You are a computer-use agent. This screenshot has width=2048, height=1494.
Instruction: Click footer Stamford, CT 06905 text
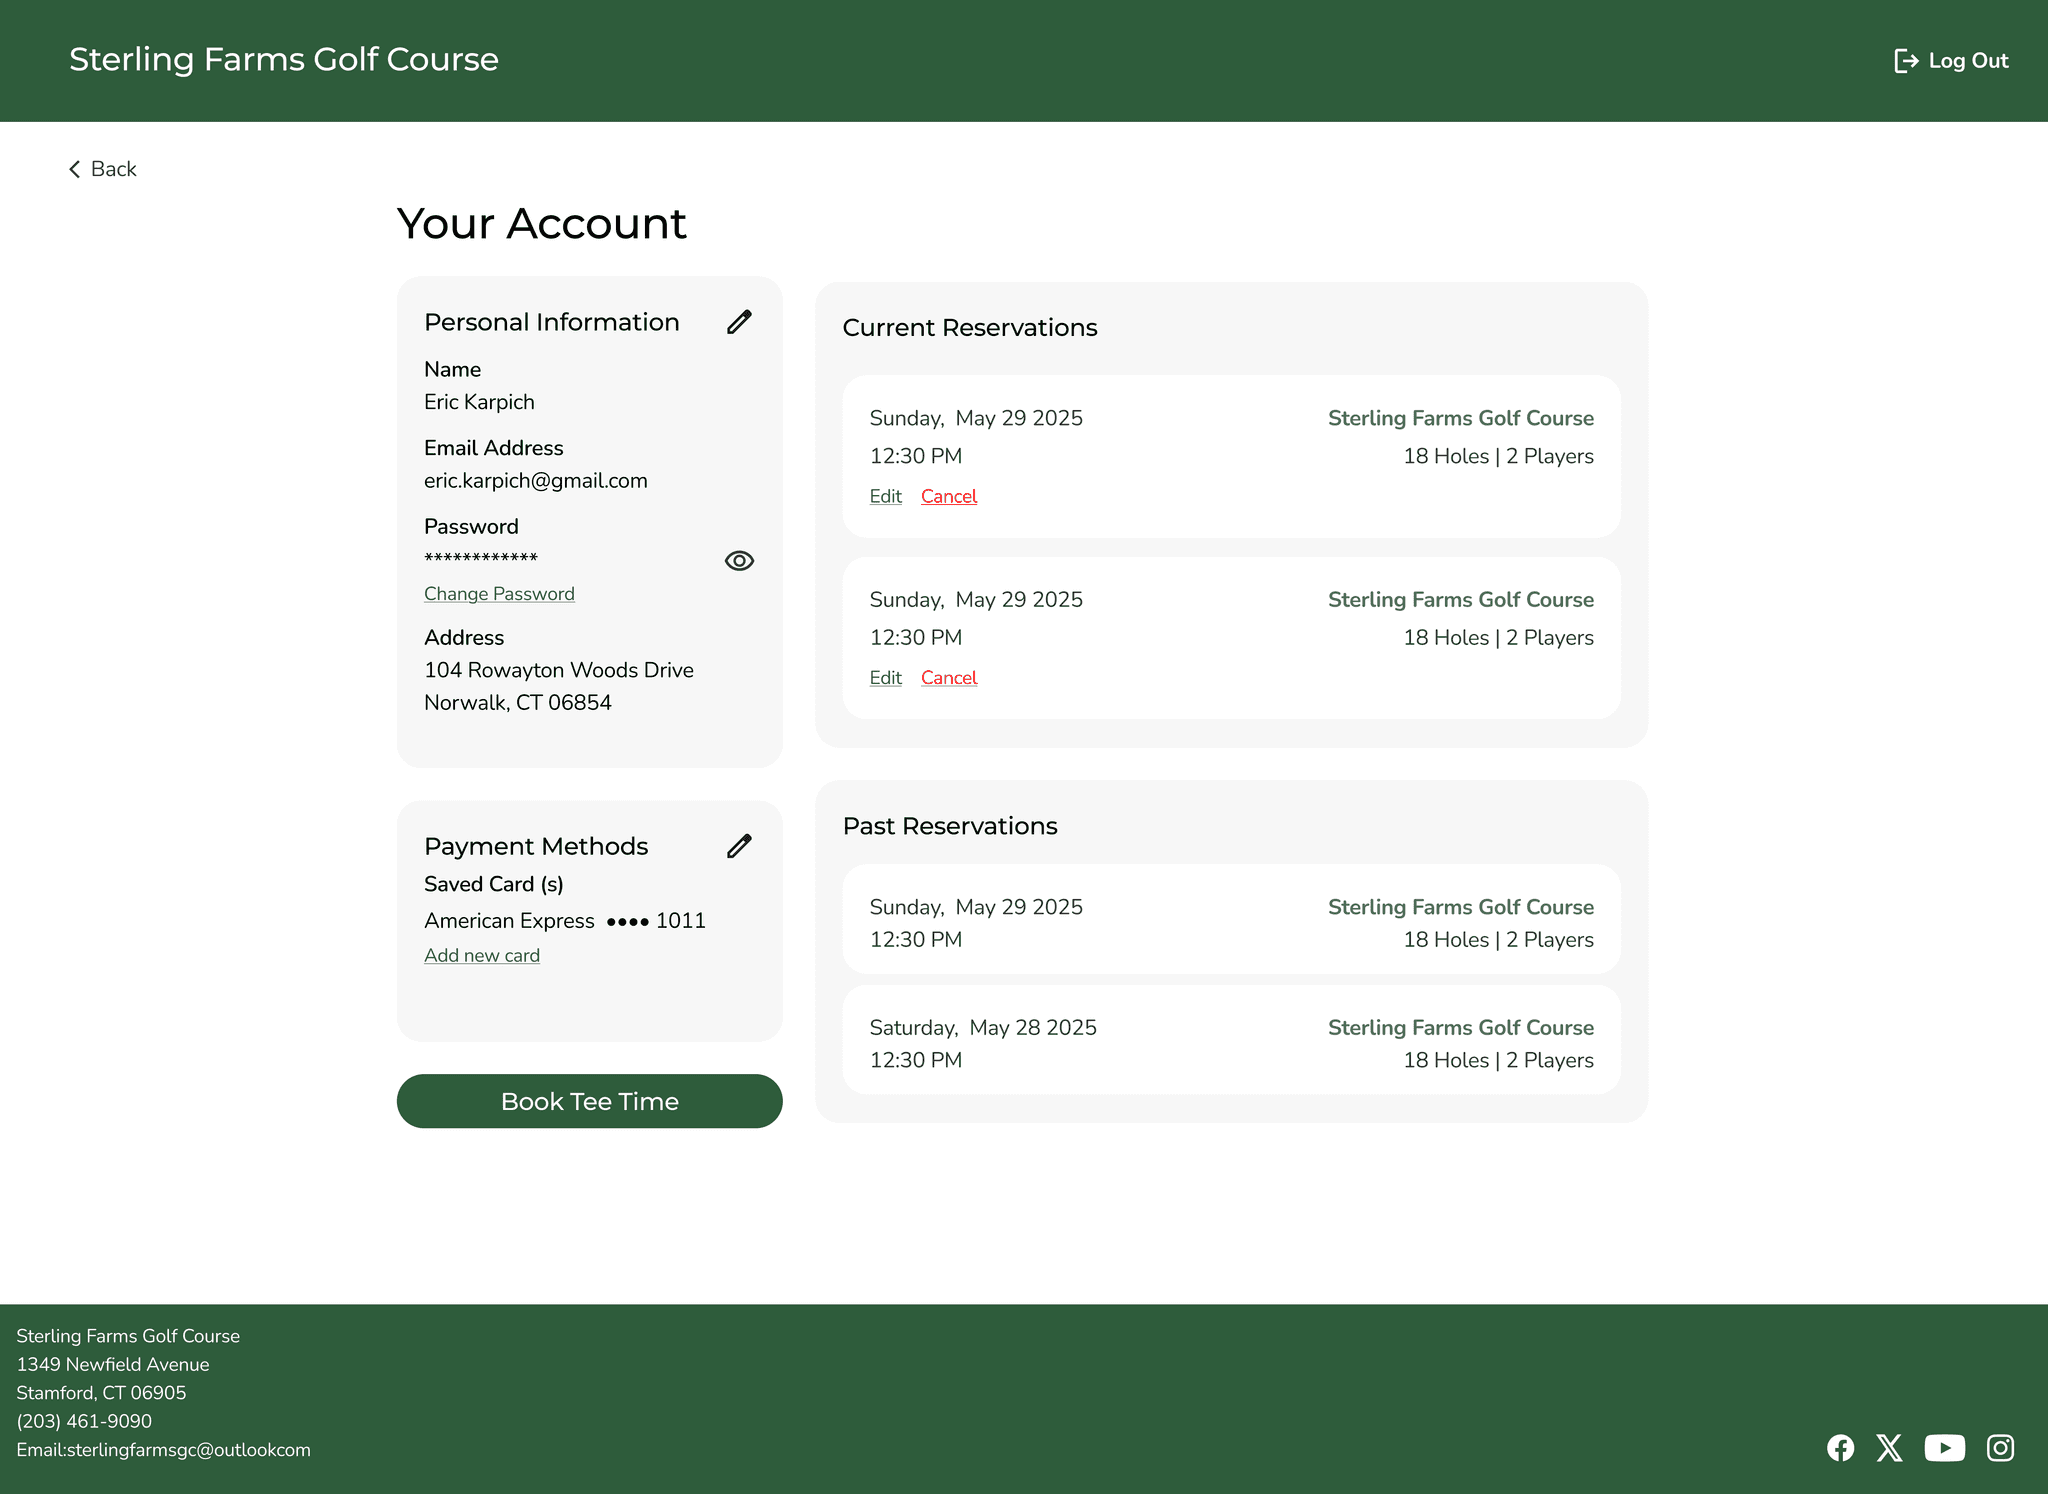click(x=101, y=1393)
